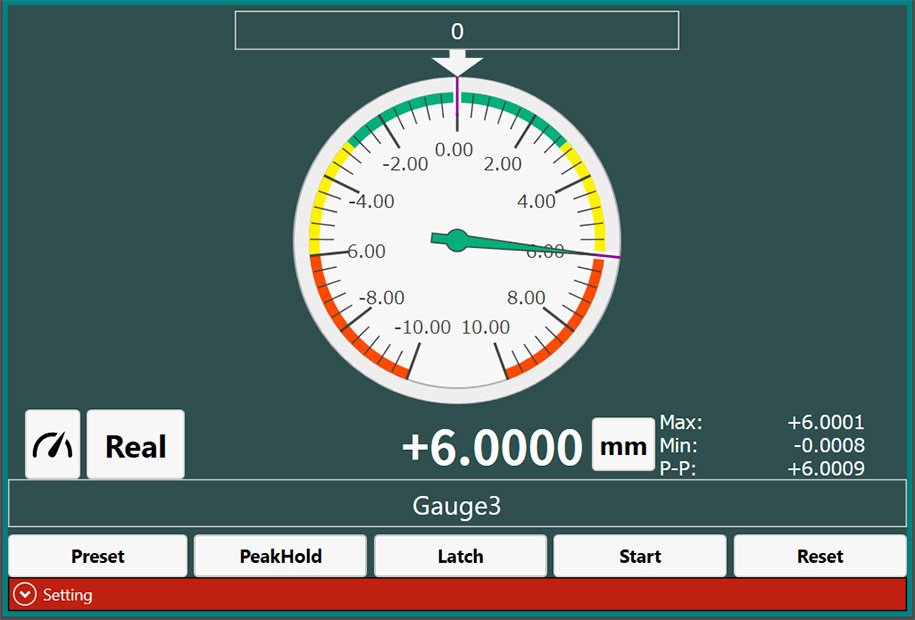Toggle the Latch function
This screenshot has width=915, height=620.
[x=459, y=555]
